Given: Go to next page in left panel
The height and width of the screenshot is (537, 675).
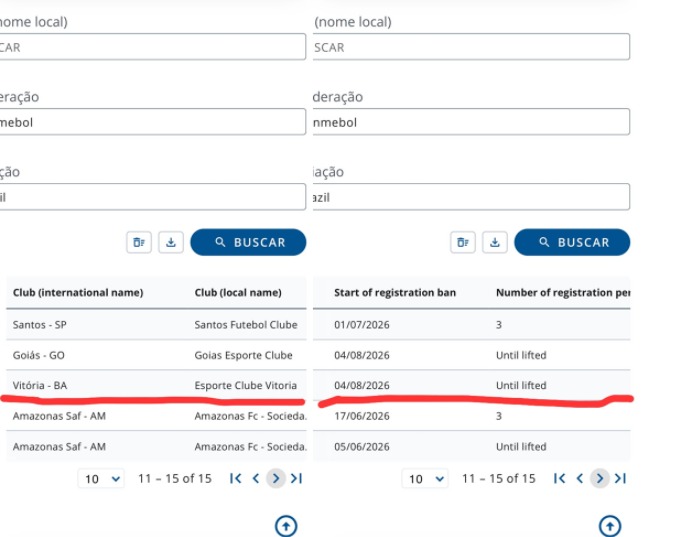Looking at the screenshot, I should [276, 478].
